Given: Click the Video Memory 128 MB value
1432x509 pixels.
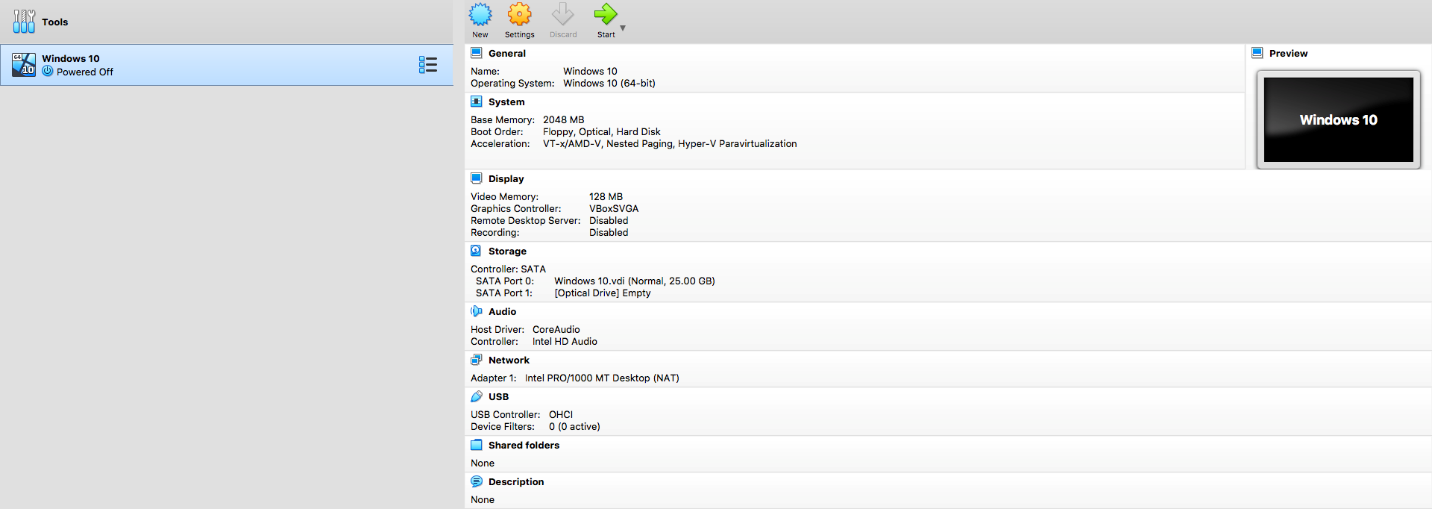Looking at the screenshot, I should [x=606, y=197].
